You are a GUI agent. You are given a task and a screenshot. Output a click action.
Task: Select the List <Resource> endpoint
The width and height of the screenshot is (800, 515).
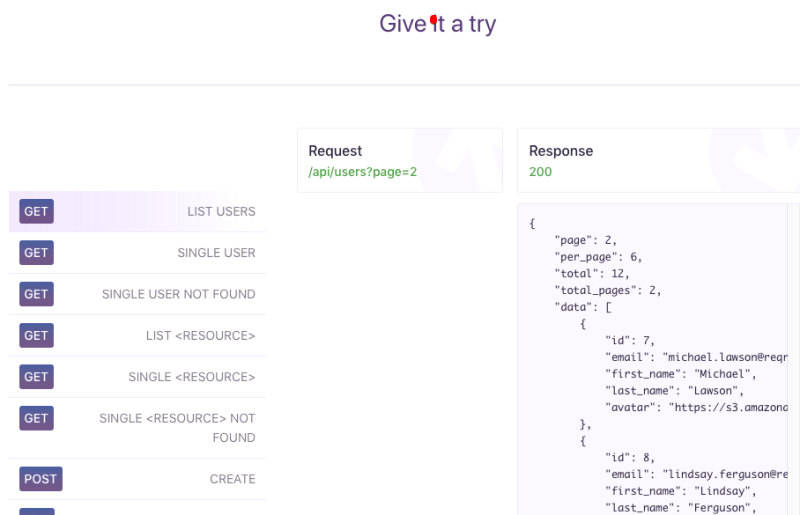(x=137, y=335)
